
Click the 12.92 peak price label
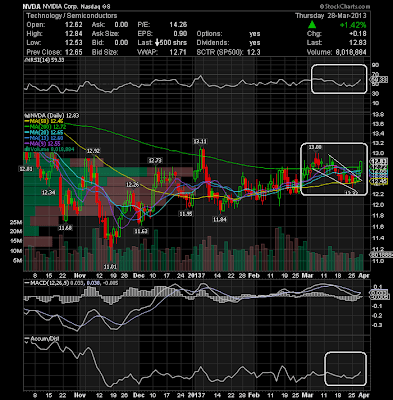(x=93, y=151)
